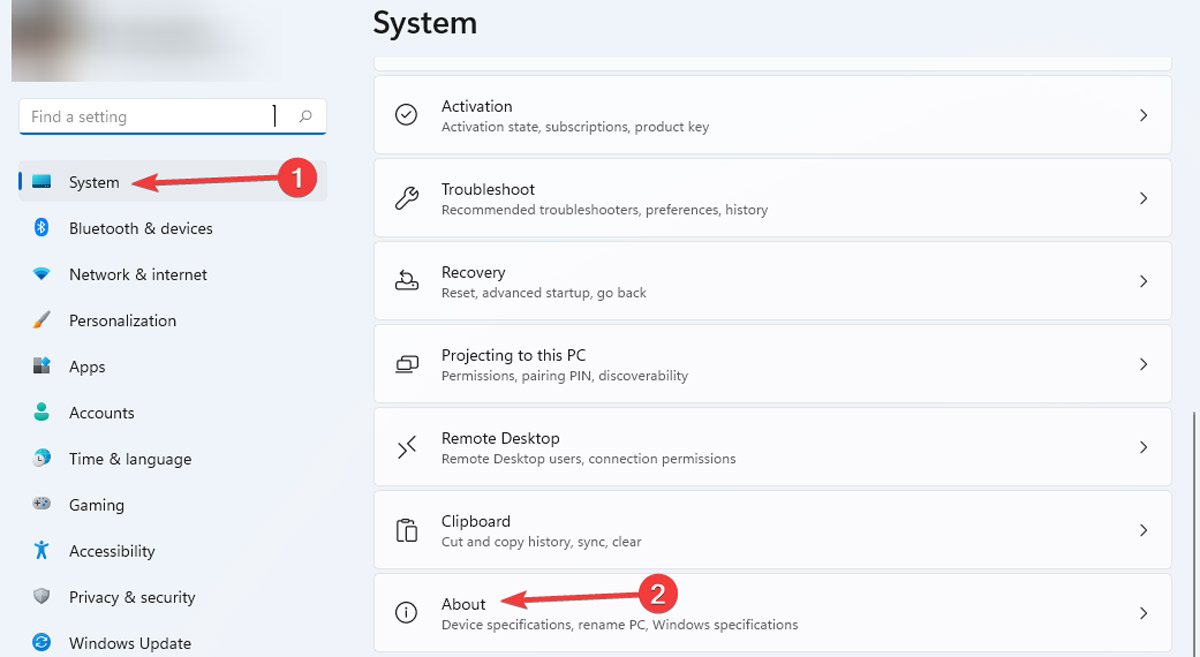Viewport: 1200px width, 657px height.
Task: Click the Bluetooth & devices icon
Action: click(x=40, y=228)
